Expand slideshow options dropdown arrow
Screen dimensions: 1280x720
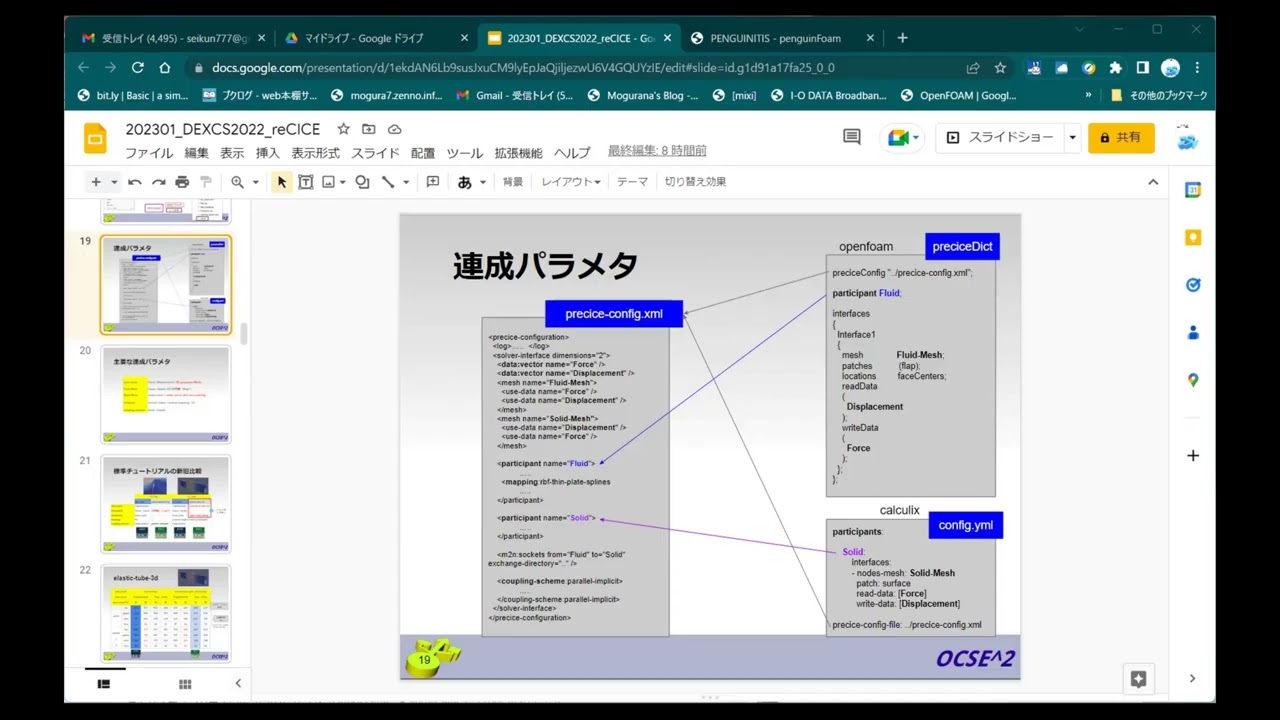(1073, 138)
